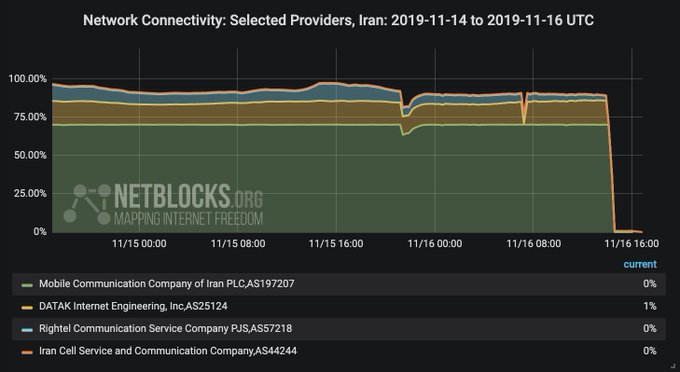Click the sharp connectivity dip near 11/16 08:00

[x=524, y=108]
